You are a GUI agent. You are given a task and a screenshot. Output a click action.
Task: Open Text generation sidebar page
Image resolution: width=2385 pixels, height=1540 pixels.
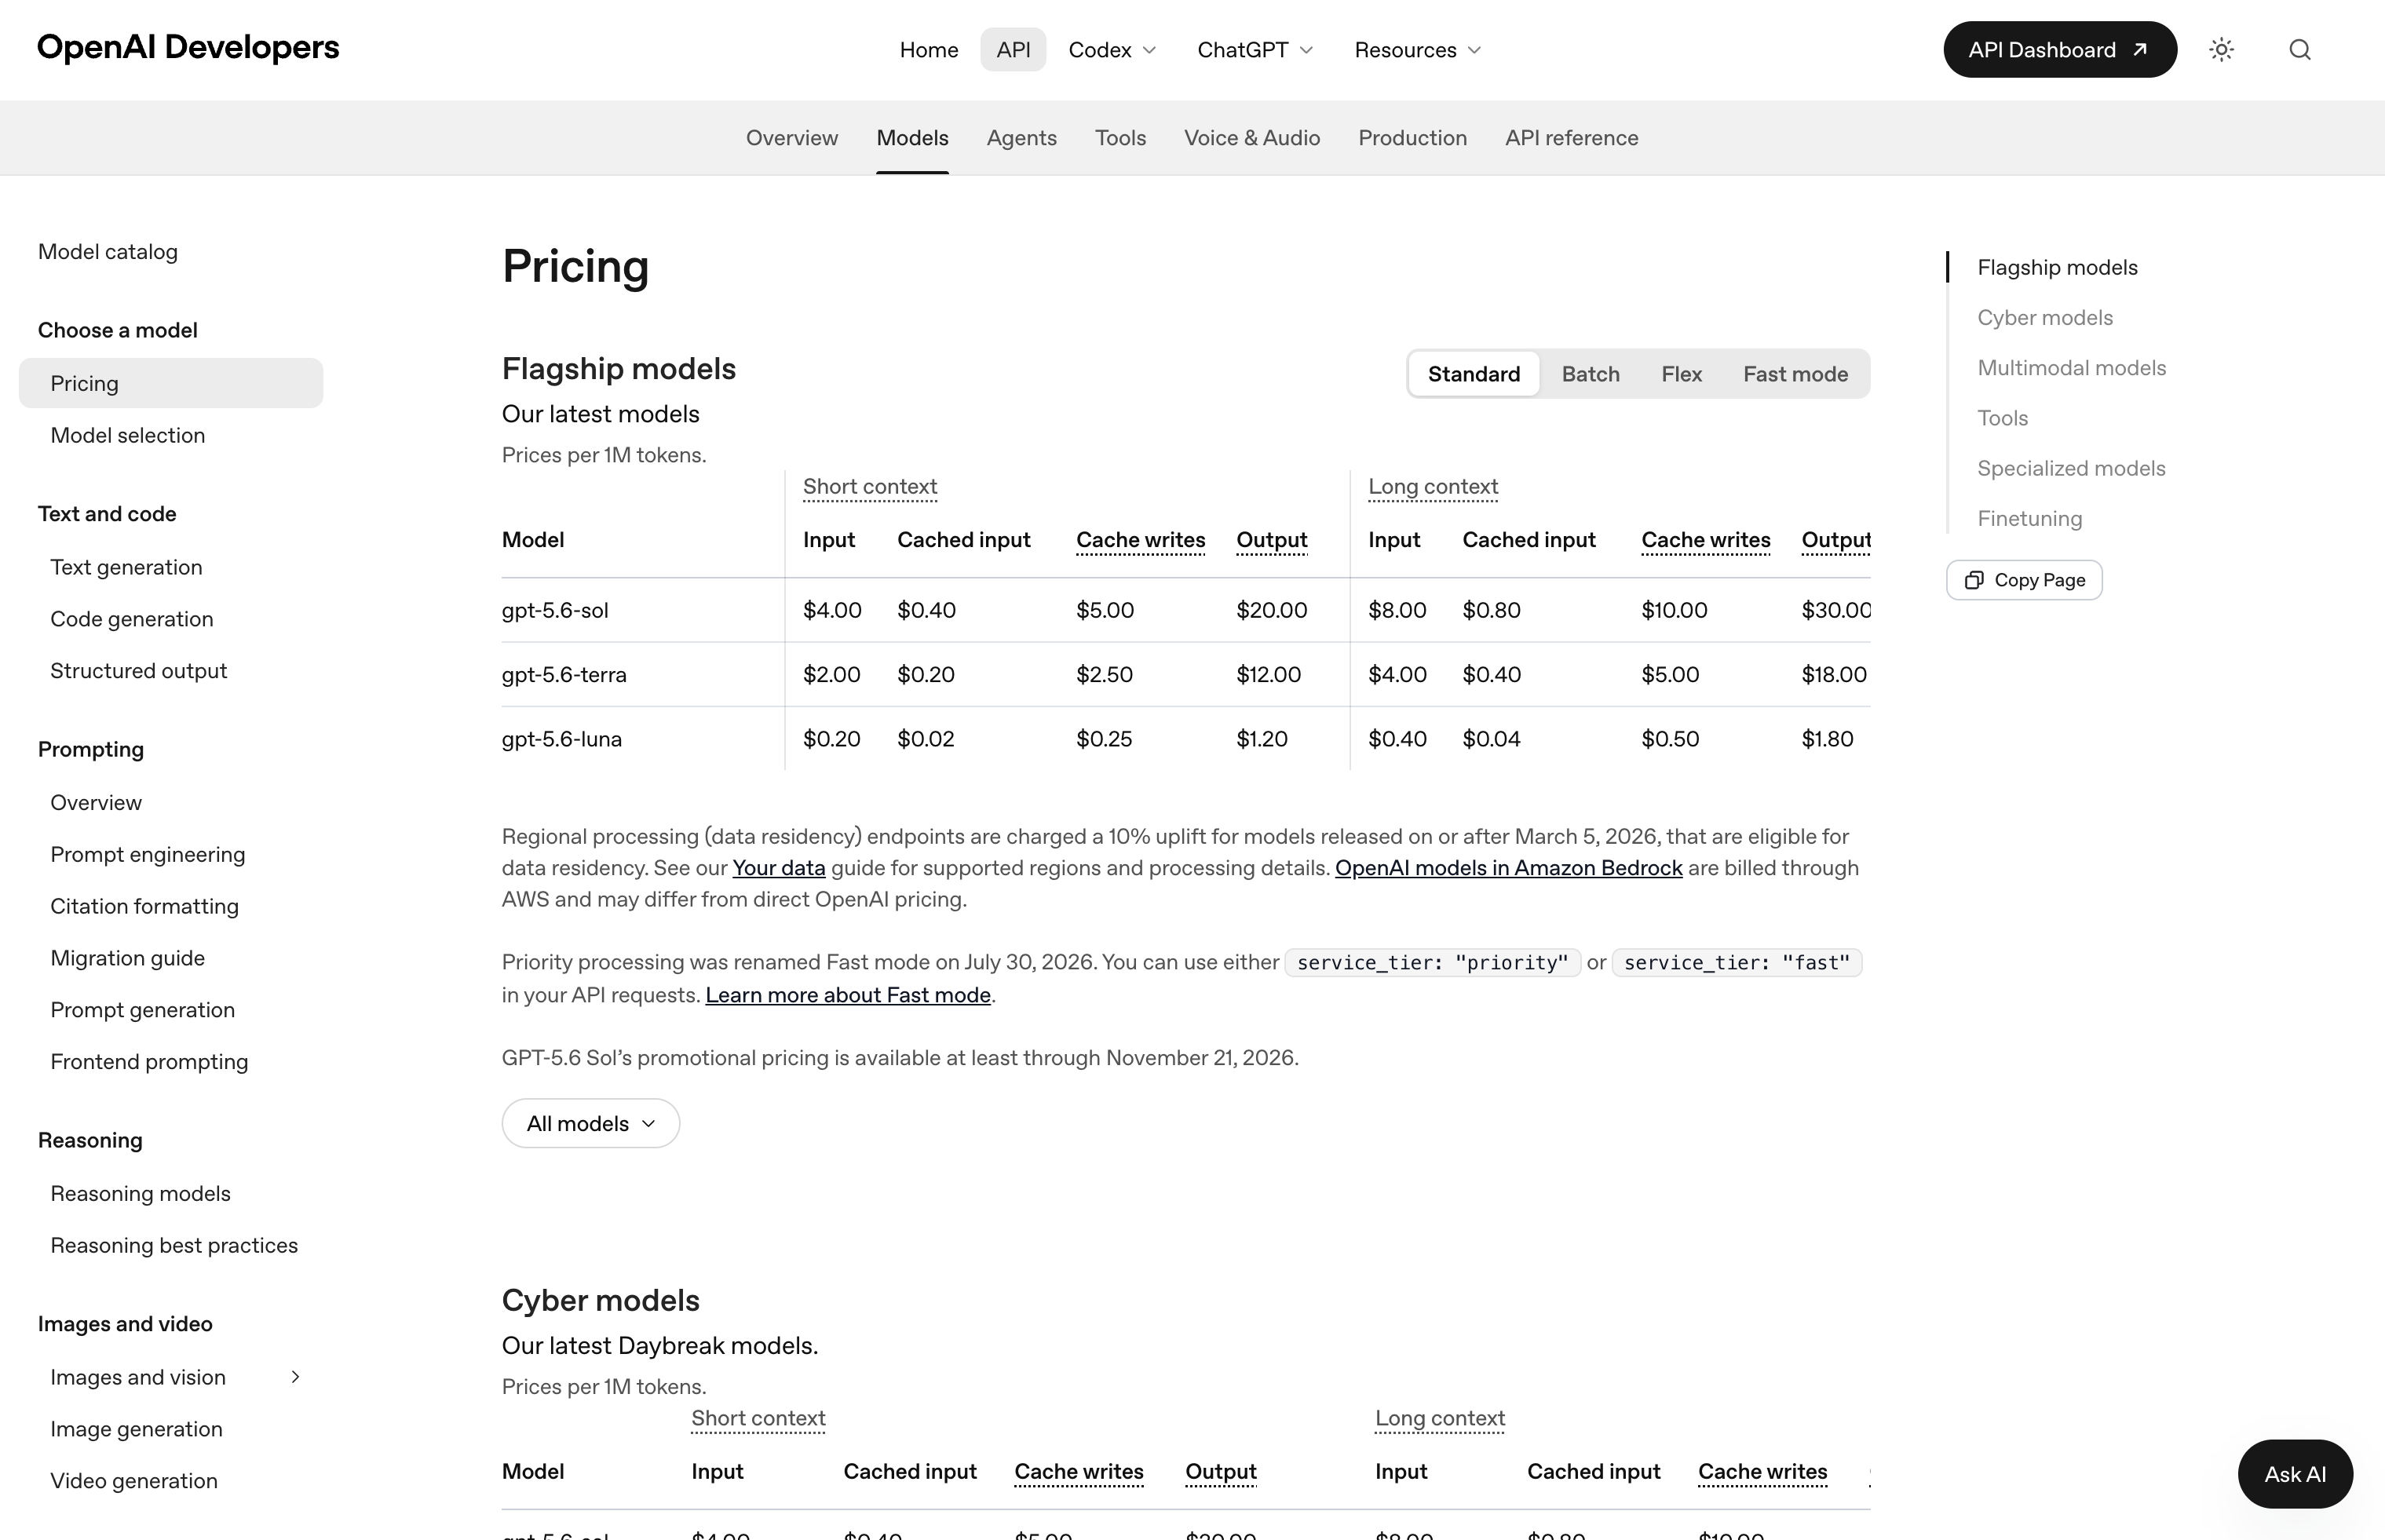[x=126, y=567]
